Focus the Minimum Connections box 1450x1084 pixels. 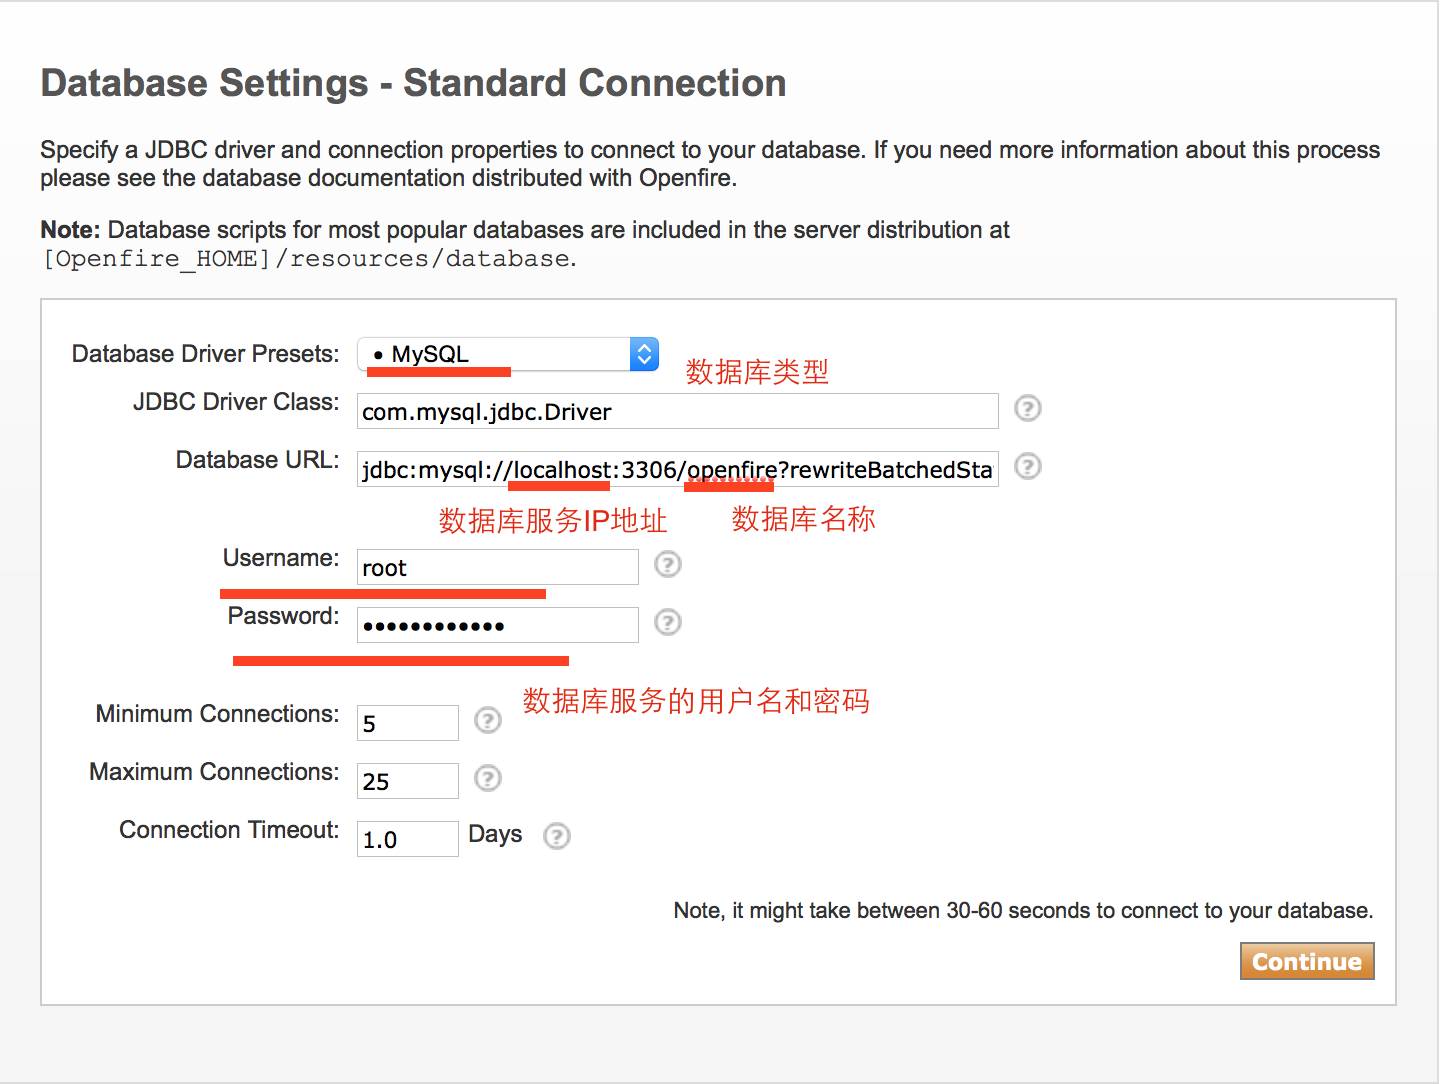point(408,723)
